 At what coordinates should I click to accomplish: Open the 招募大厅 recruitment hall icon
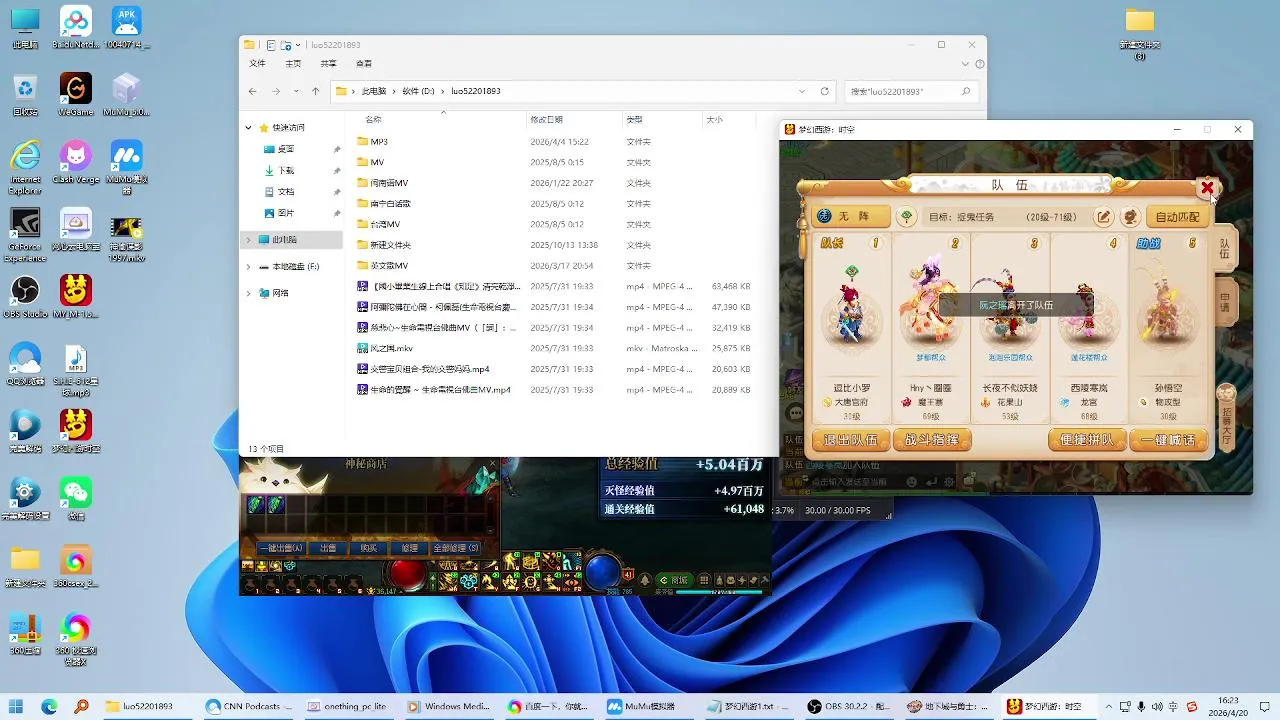pos(1229,418)
